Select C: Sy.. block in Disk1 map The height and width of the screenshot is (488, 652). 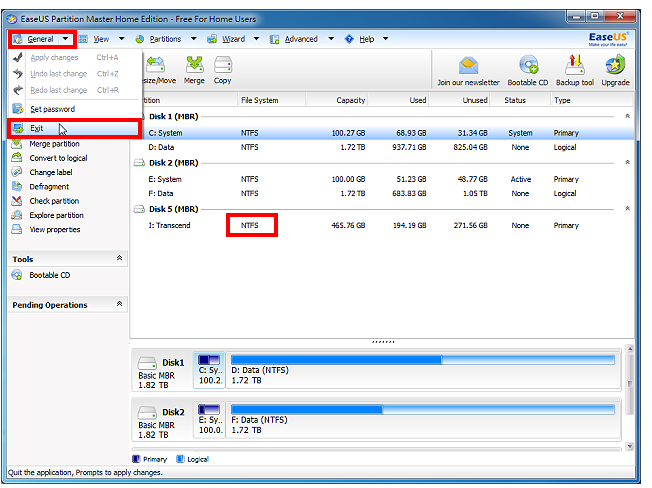click(210, 370)
